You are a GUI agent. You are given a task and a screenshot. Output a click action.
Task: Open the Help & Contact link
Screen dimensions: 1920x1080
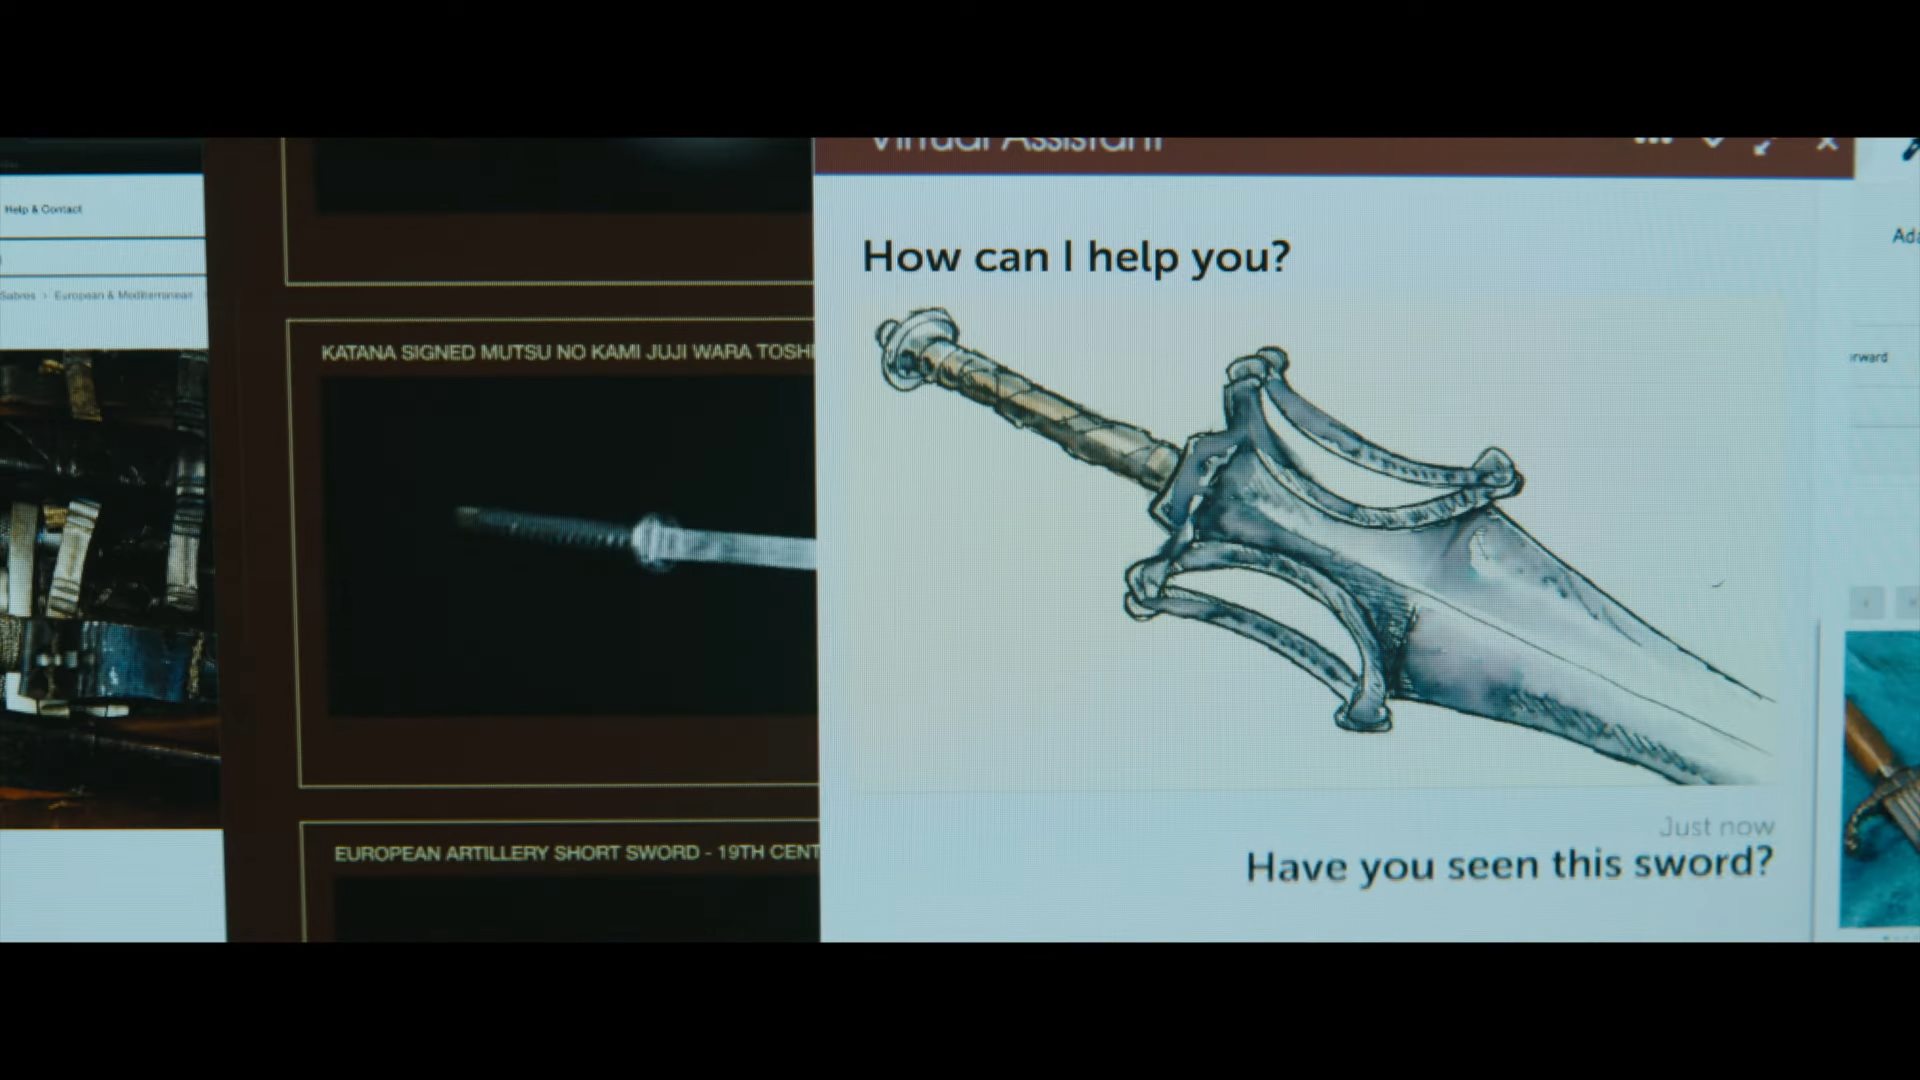click(x=43, y=209)
